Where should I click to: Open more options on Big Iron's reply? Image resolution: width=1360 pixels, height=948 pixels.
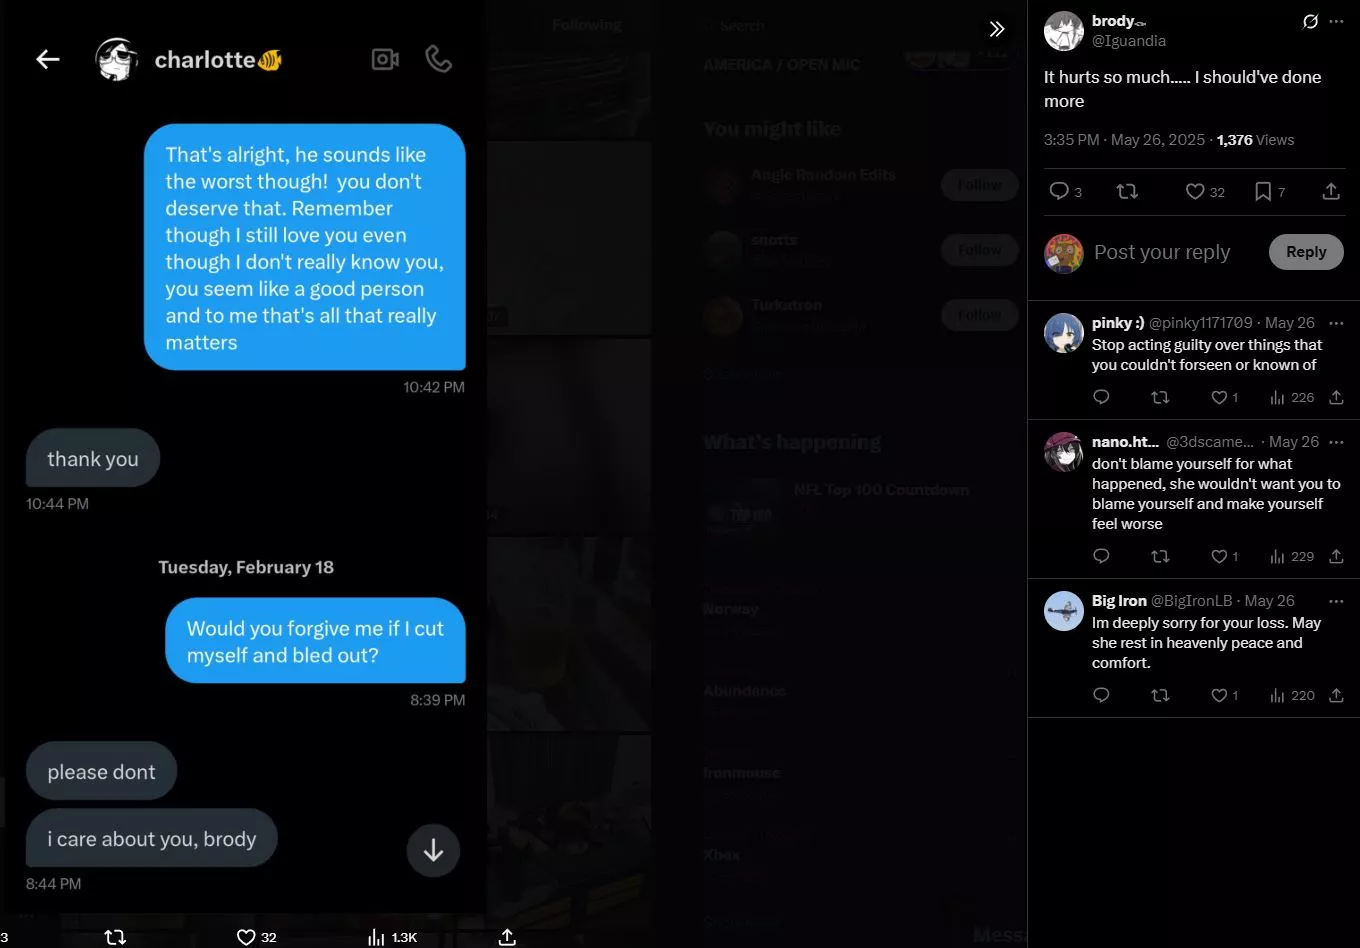[1337, 601]
